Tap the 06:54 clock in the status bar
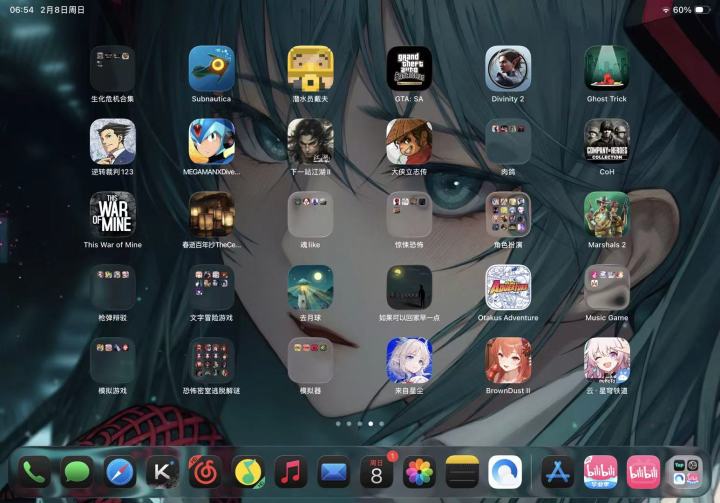720x503 pixels. pos(22,10)
